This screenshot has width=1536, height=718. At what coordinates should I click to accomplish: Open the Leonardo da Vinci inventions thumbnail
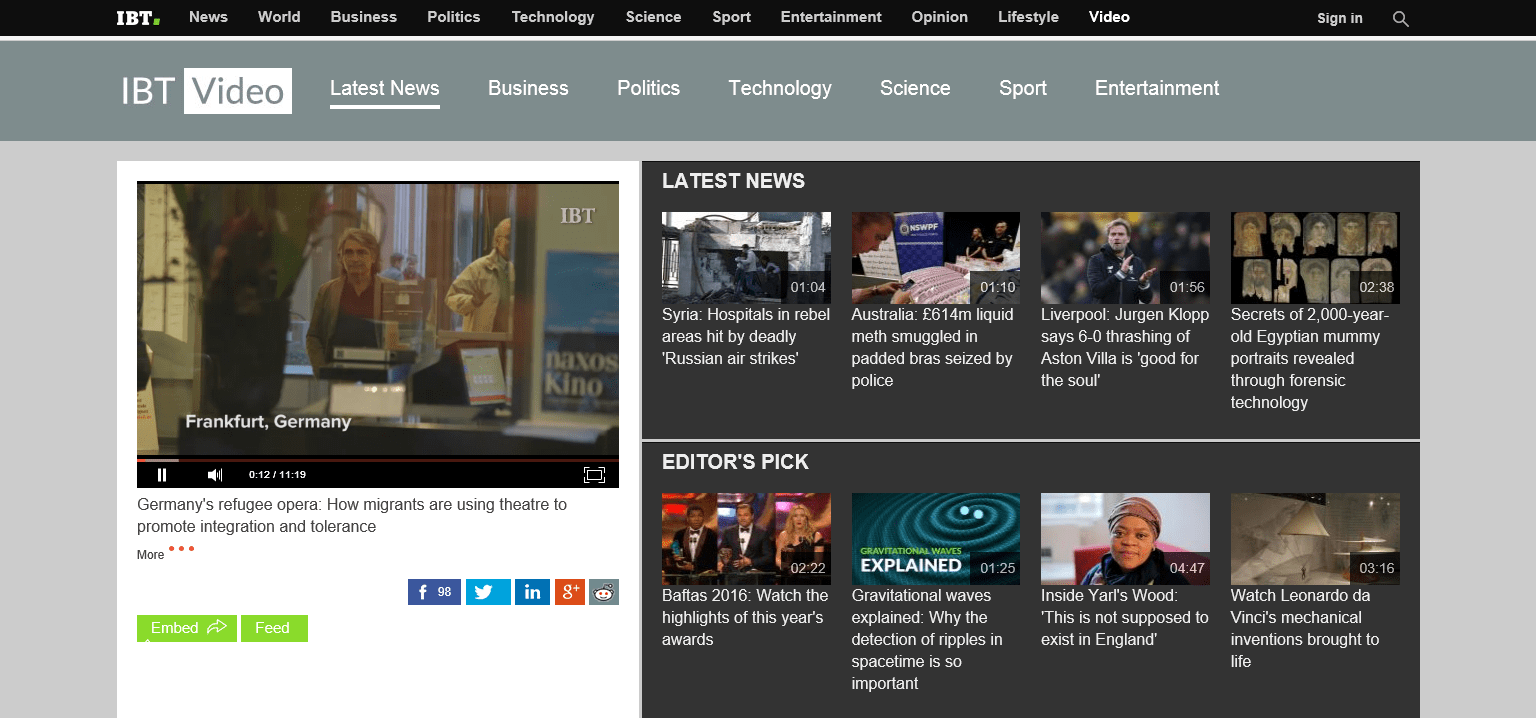pyautogui.click(x=1315, y=539)
